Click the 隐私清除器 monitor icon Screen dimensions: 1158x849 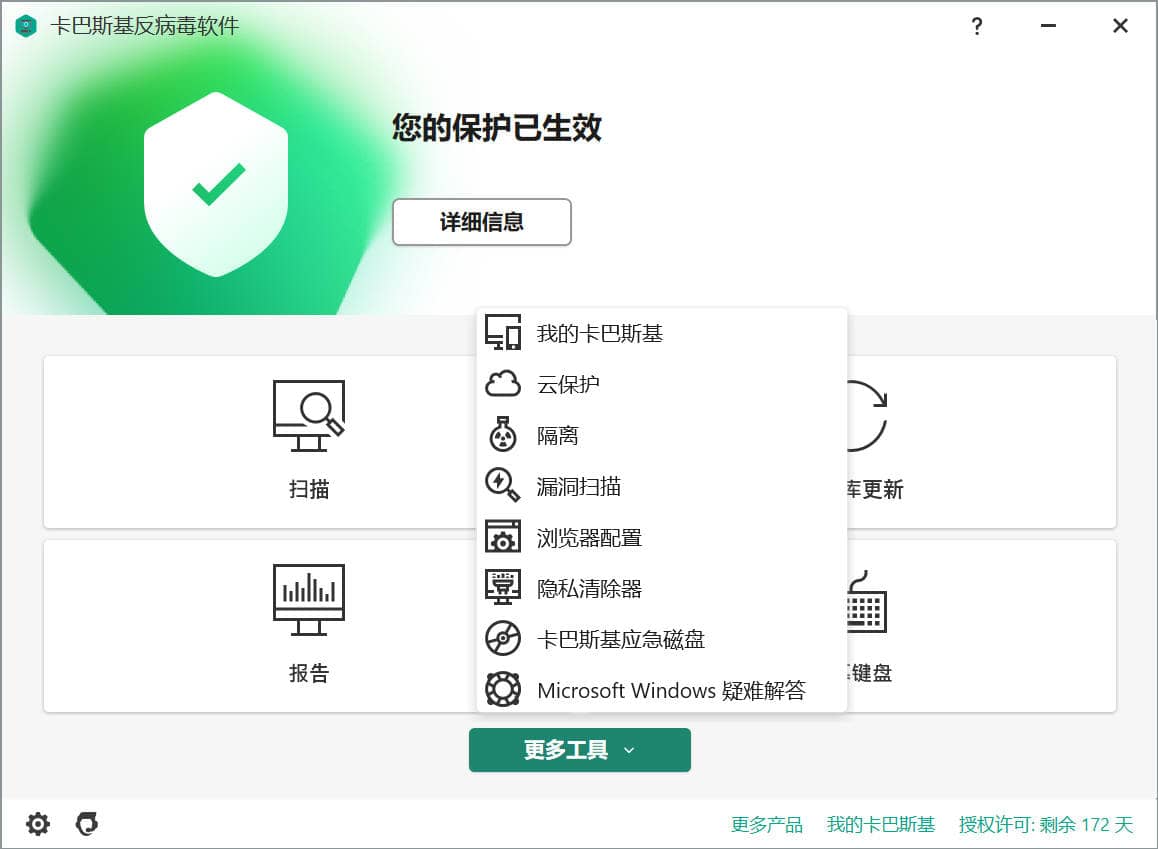tap(503, 588)
